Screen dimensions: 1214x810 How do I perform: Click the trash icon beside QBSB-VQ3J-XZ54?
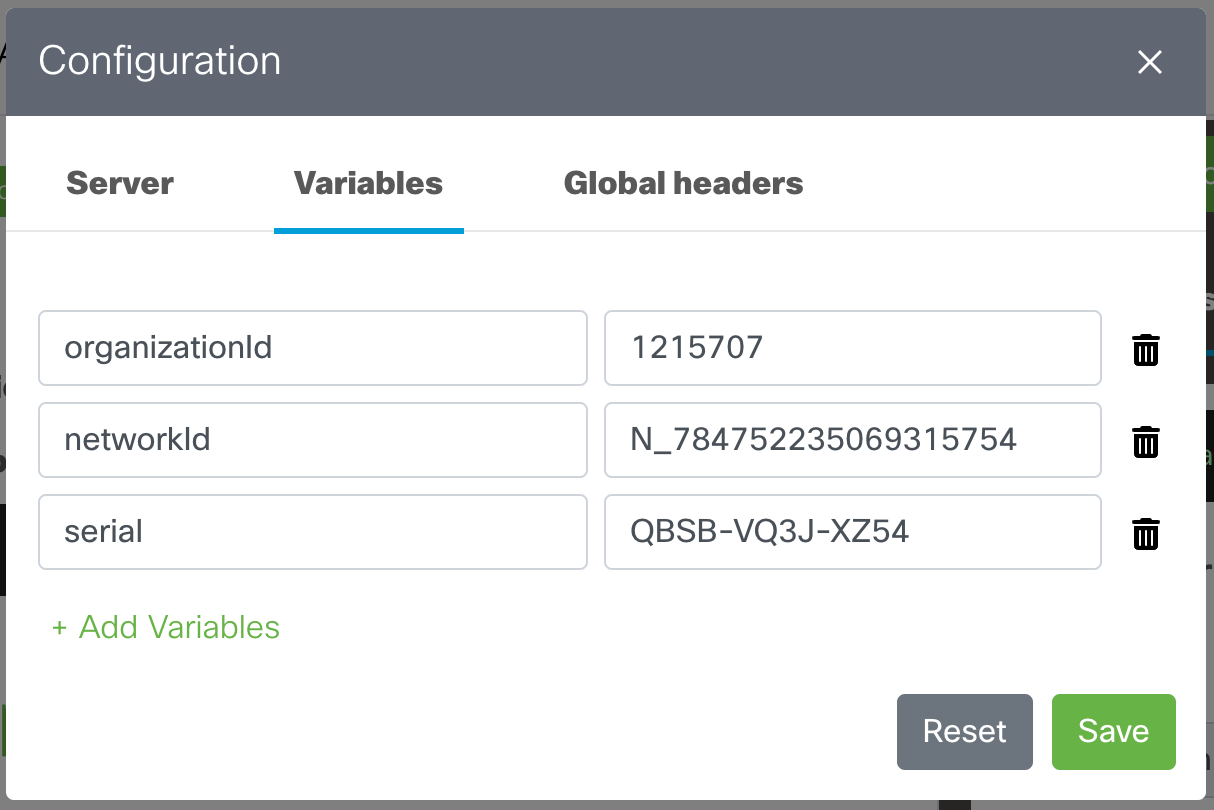tap(1146, 532)
